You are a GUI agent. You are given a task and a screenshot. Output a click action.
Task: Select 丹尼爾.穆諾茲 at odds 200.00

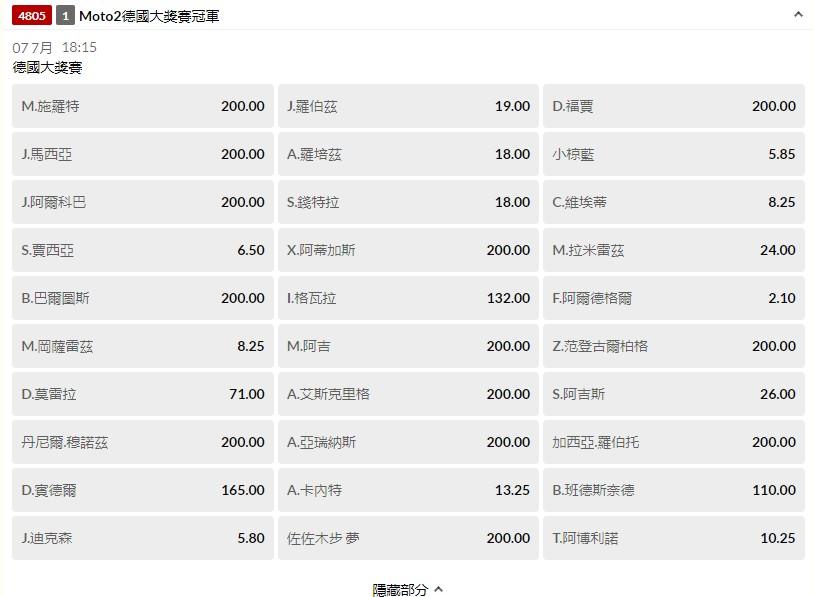tap(143, 442)
